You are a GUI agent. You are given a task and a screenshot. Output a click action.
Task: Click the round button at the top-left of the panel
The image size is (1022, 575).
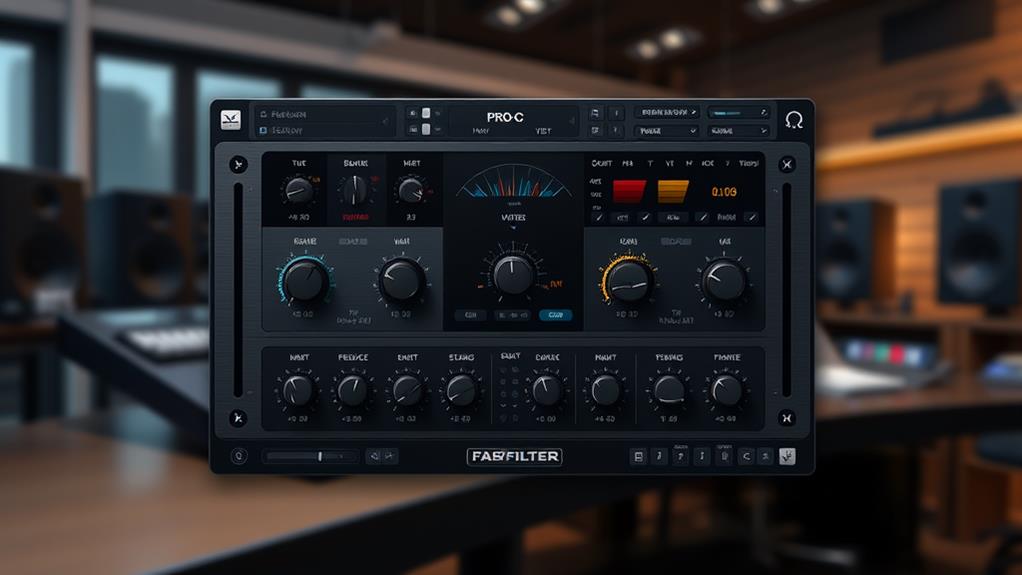click(x=239, y=164)
